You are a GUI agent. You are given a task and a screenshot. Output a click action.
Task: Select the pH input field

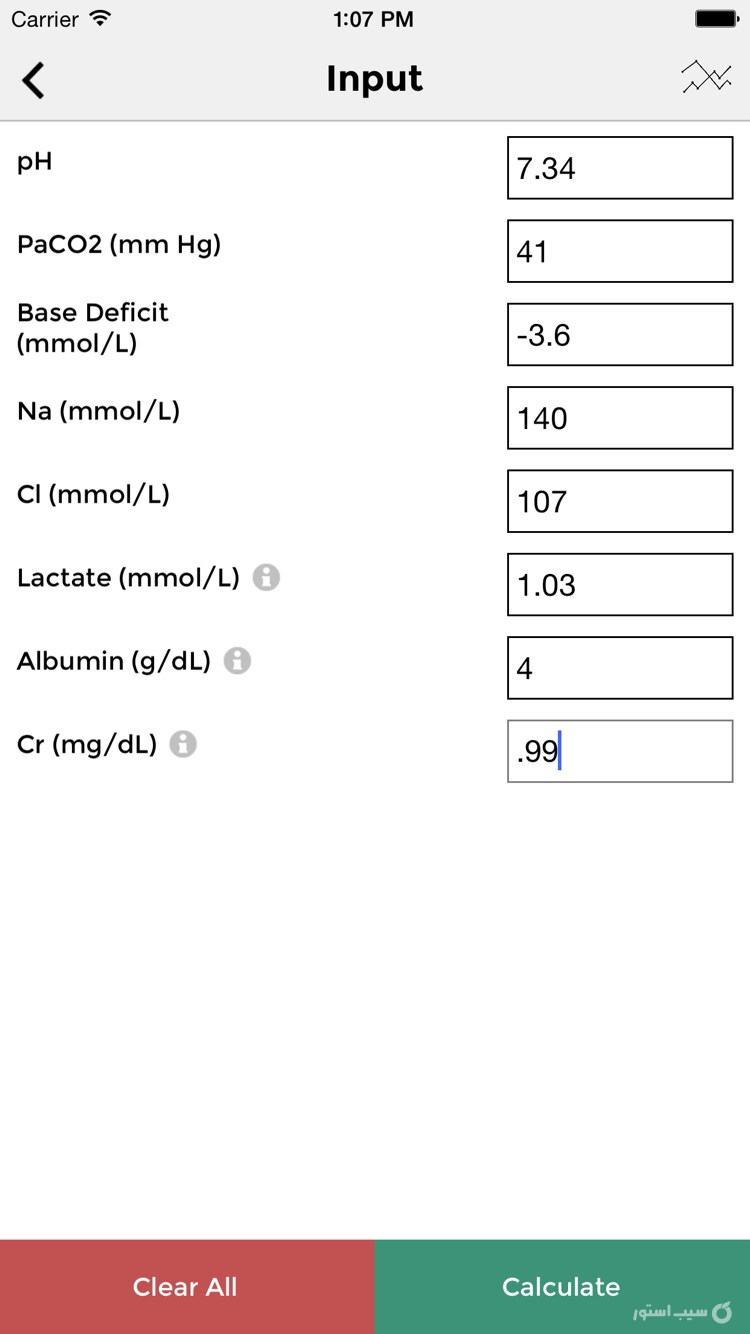pyautogui.click(x=619, y=167)
